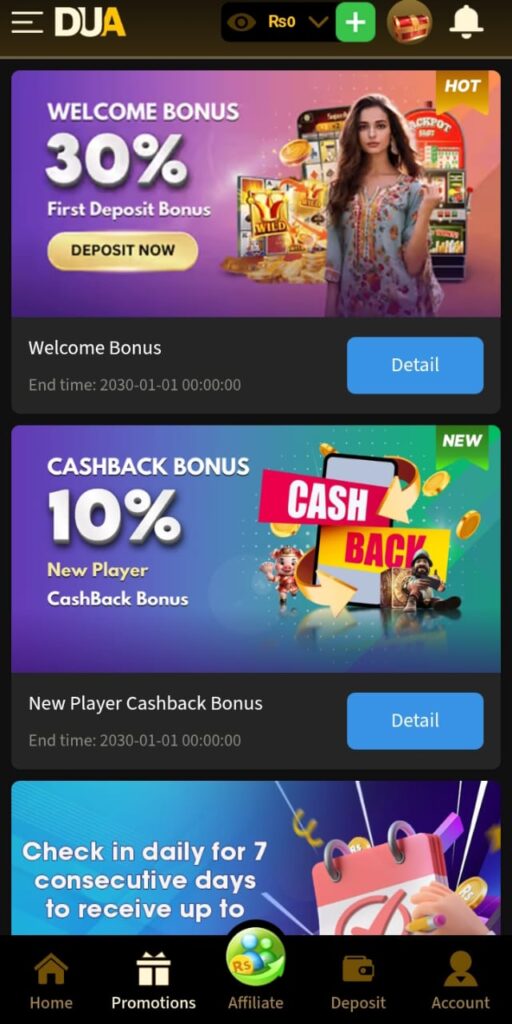512x1024 pixels.
Task: Click the Deposit Now banner button
Action: tap(123, 251)
